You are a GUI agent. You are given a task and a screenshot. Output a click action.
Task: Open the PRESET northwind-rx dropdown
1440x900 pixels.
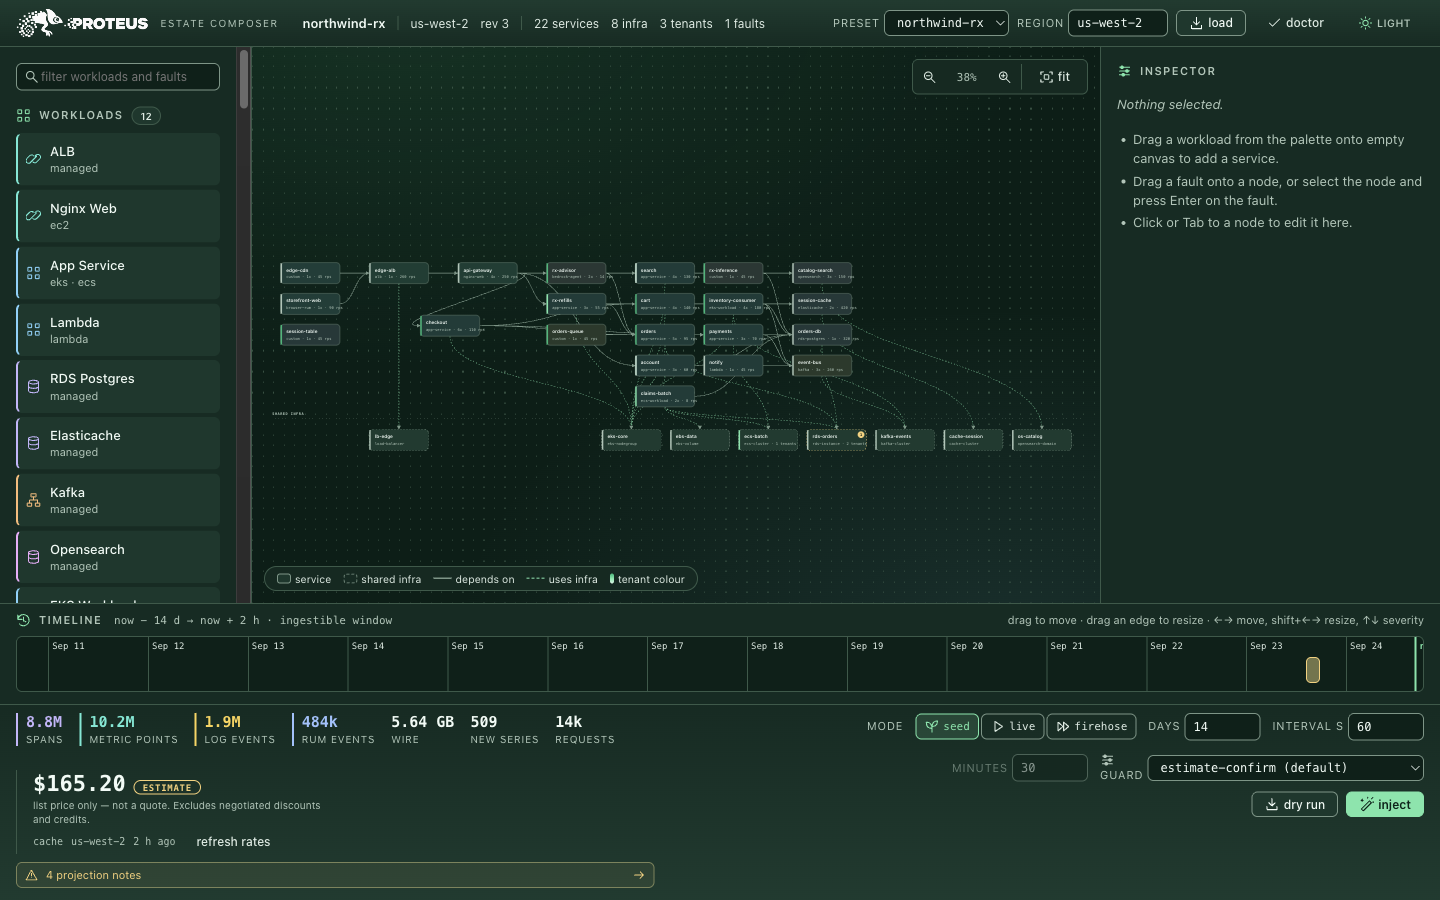point(946,23)
